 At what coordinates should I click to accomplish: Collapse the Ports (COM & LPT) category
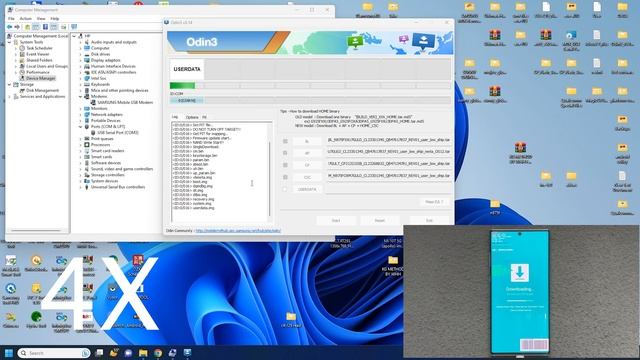[x=80, y=127]
